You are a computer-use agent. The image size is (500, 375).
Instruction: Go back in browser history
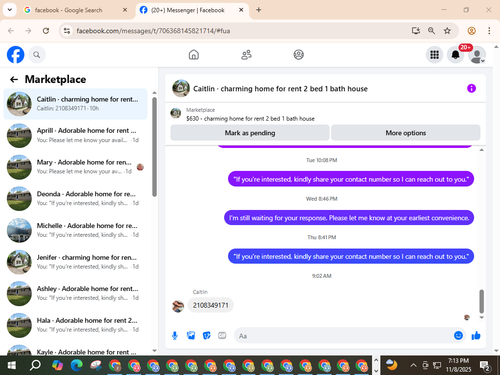(x=11, y=31)
